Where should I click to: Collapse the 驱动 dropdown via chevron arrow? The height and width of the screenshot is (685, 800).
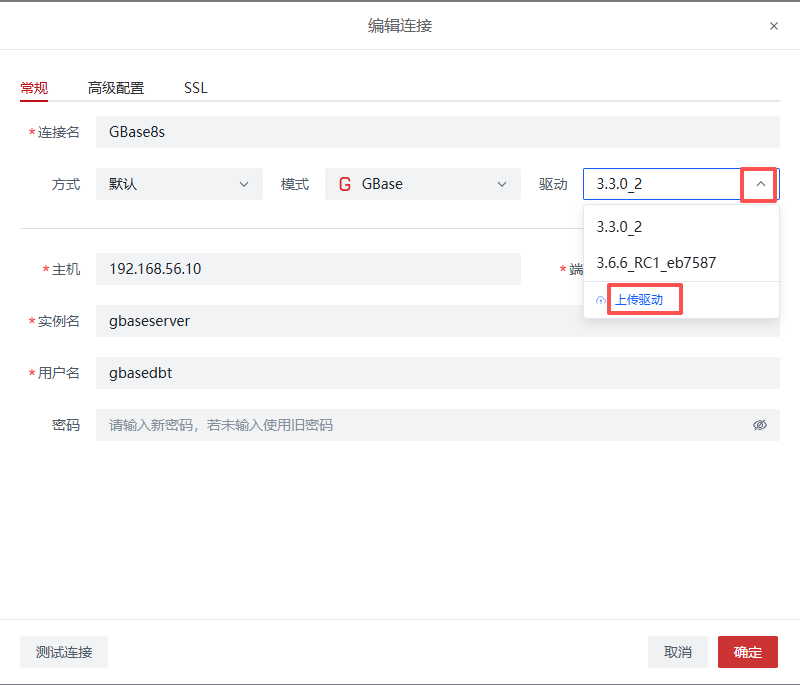click(760, 184)
